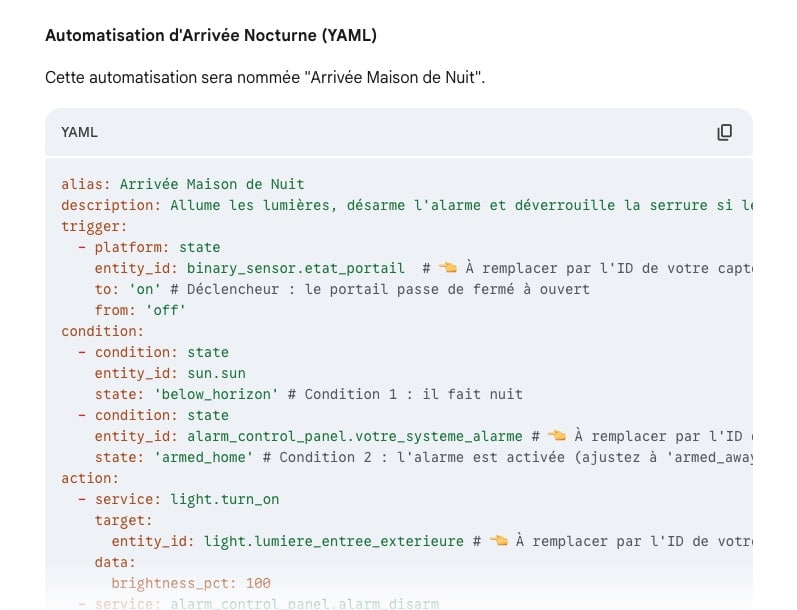
Task: Click the trigger: key
Action: pyautogui.click(x=87, y=226)
